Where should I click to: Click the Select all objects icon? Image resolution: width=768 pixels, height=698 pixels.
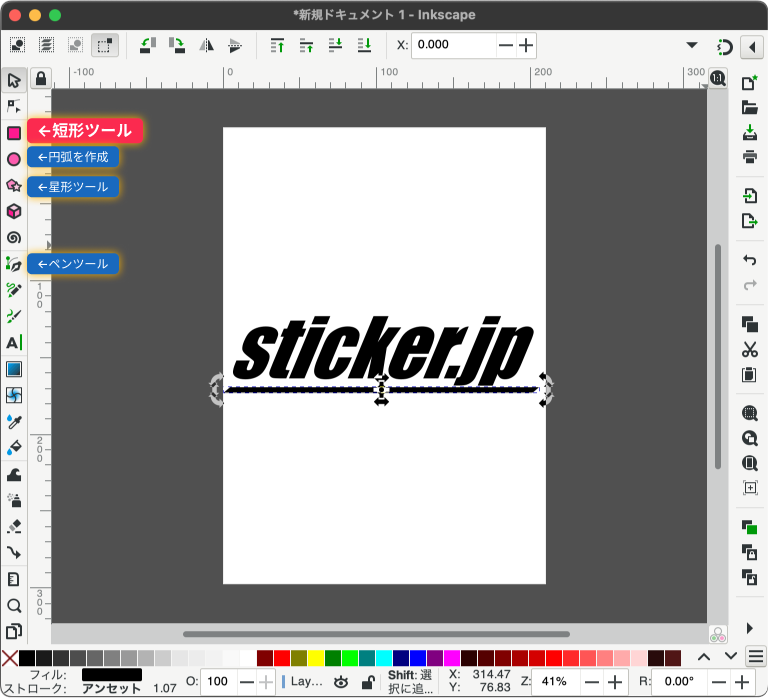pyautogui.click(x=18, y=45)
